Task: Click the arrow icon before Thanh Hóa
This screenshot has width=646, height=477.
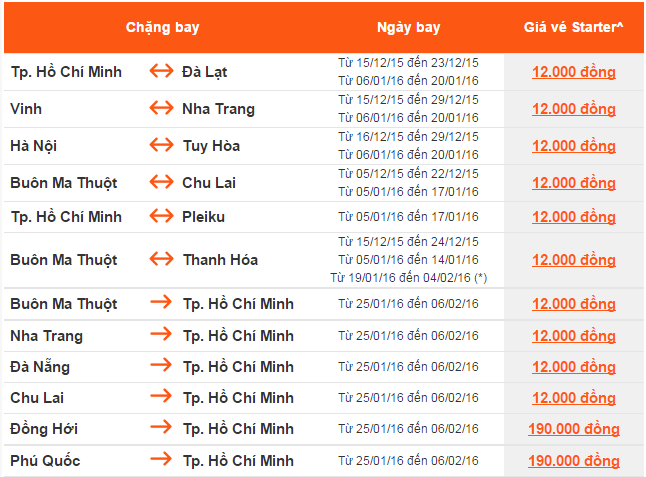Action: (161, 260)
